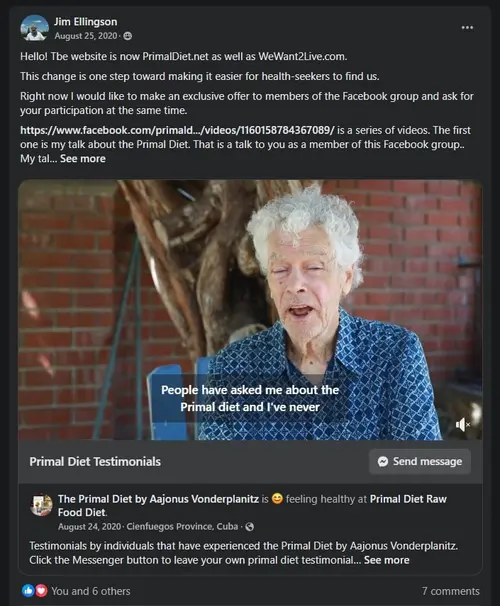Click the August 25, 2020 post timestamp

pos(86,36)
